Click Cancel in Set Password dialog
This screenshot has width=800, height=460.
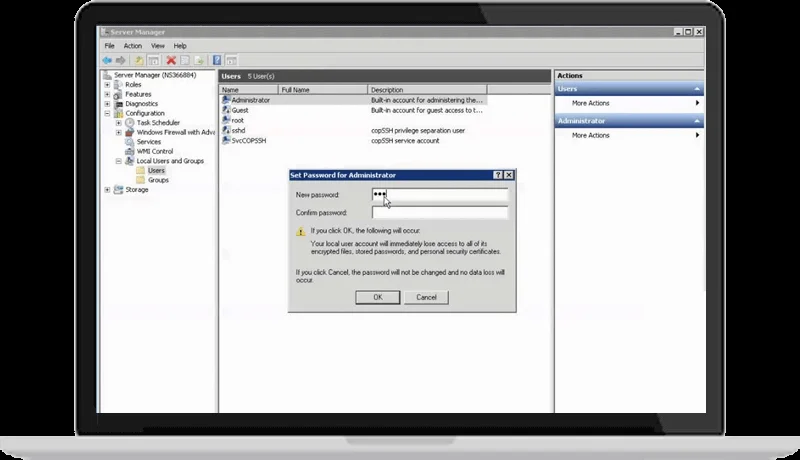click(426, 297)
